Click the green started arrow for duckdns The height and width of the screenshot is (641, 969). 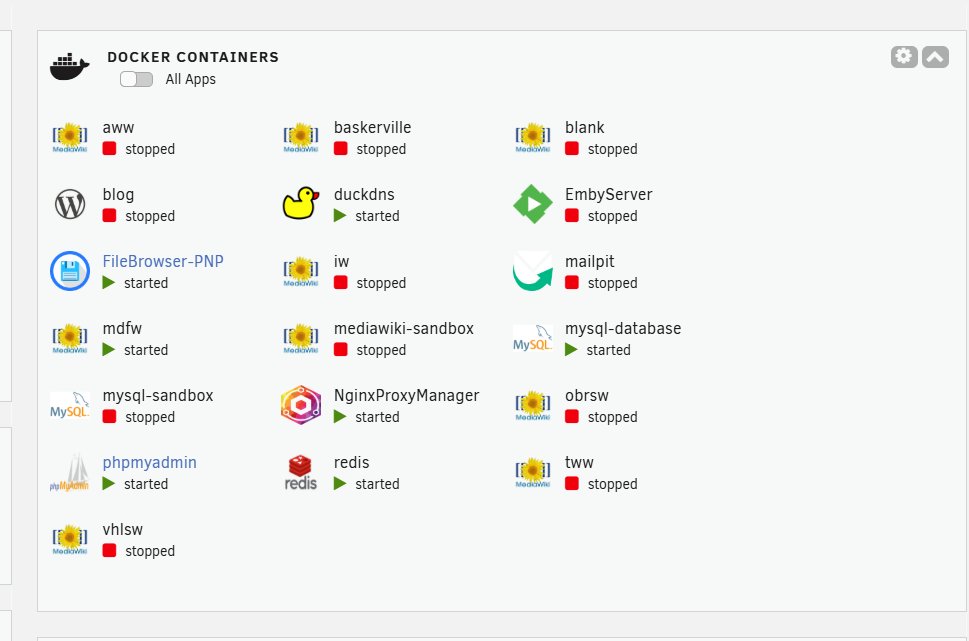pos(340,215)
